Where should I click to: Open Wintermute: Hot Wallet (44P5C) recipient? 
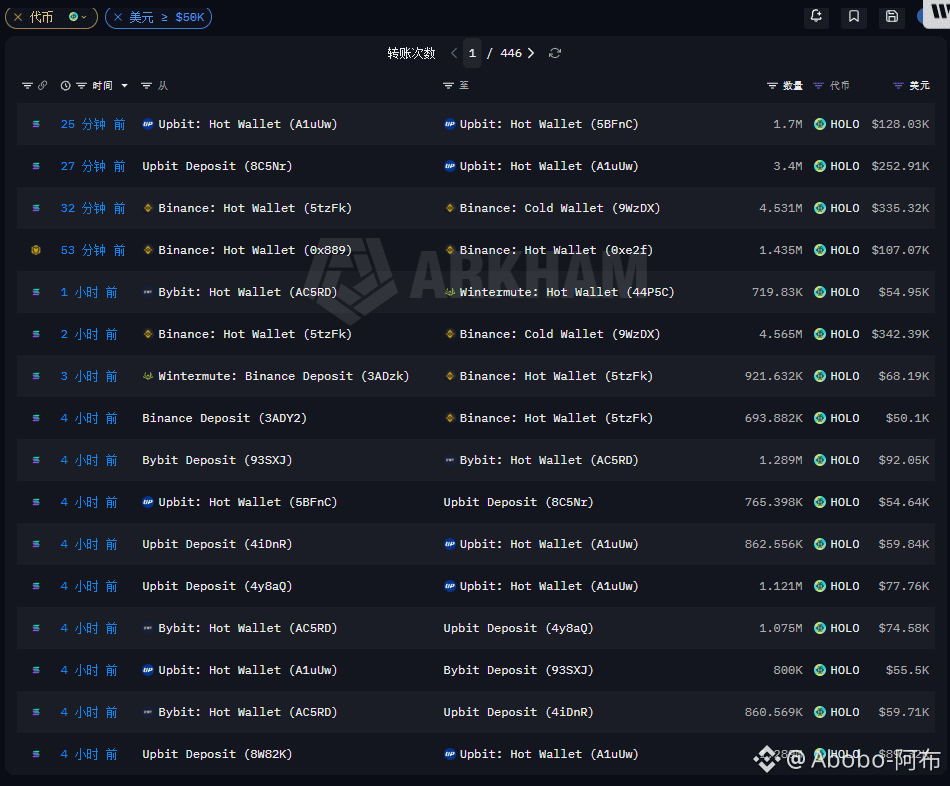click(566, 292)
